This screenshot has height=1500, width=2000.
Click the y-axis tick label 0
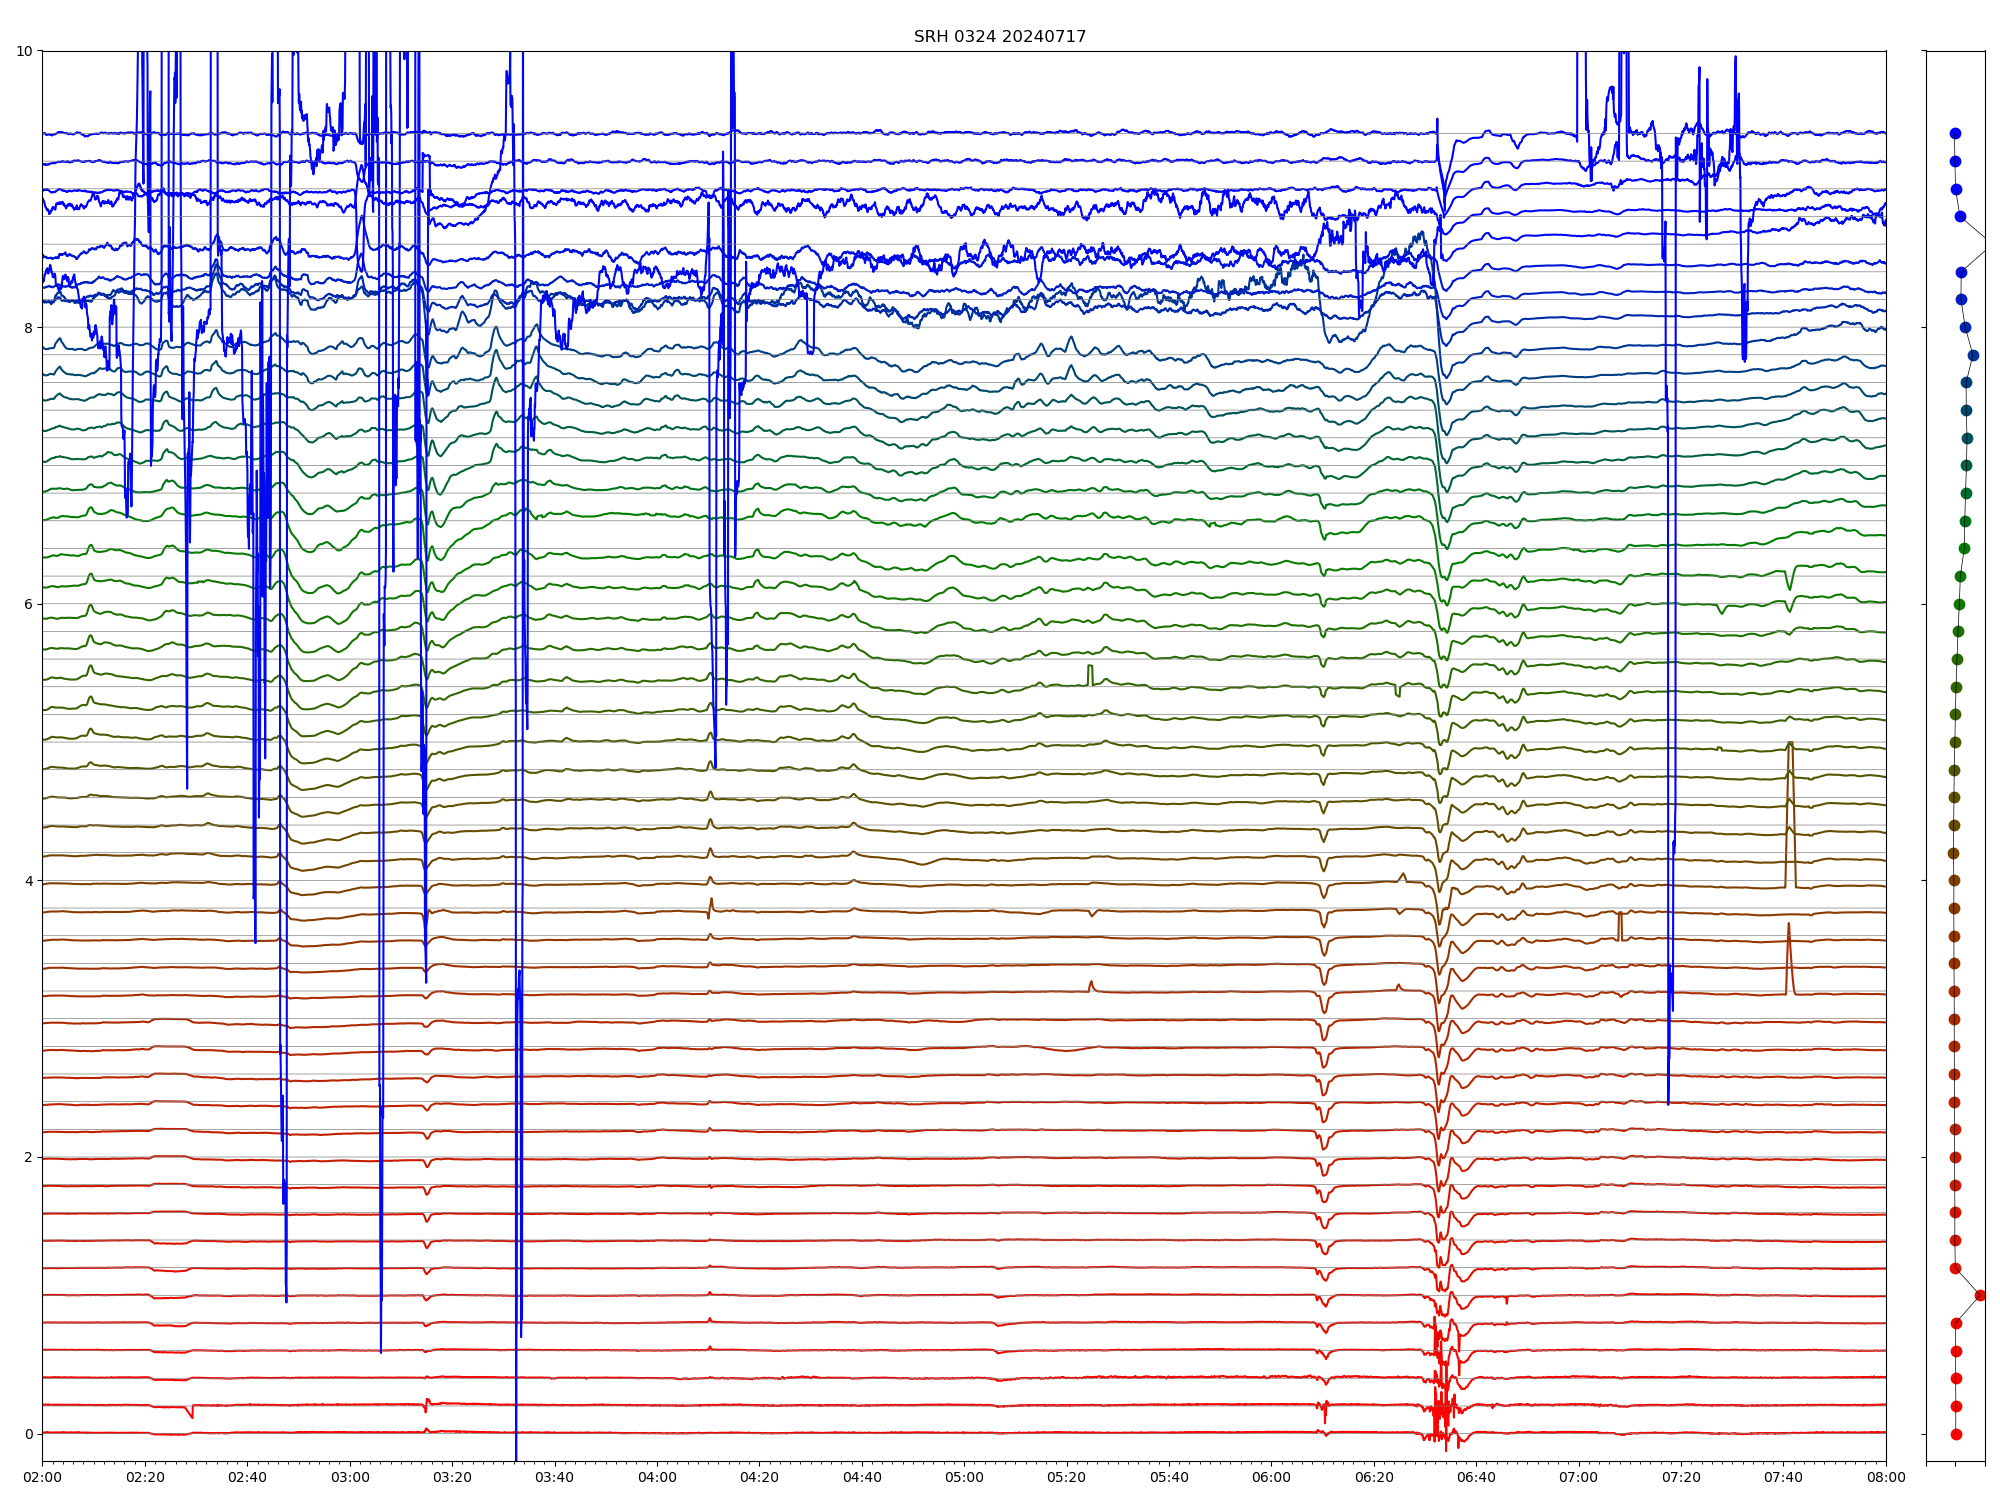(x=29, y=1434)
